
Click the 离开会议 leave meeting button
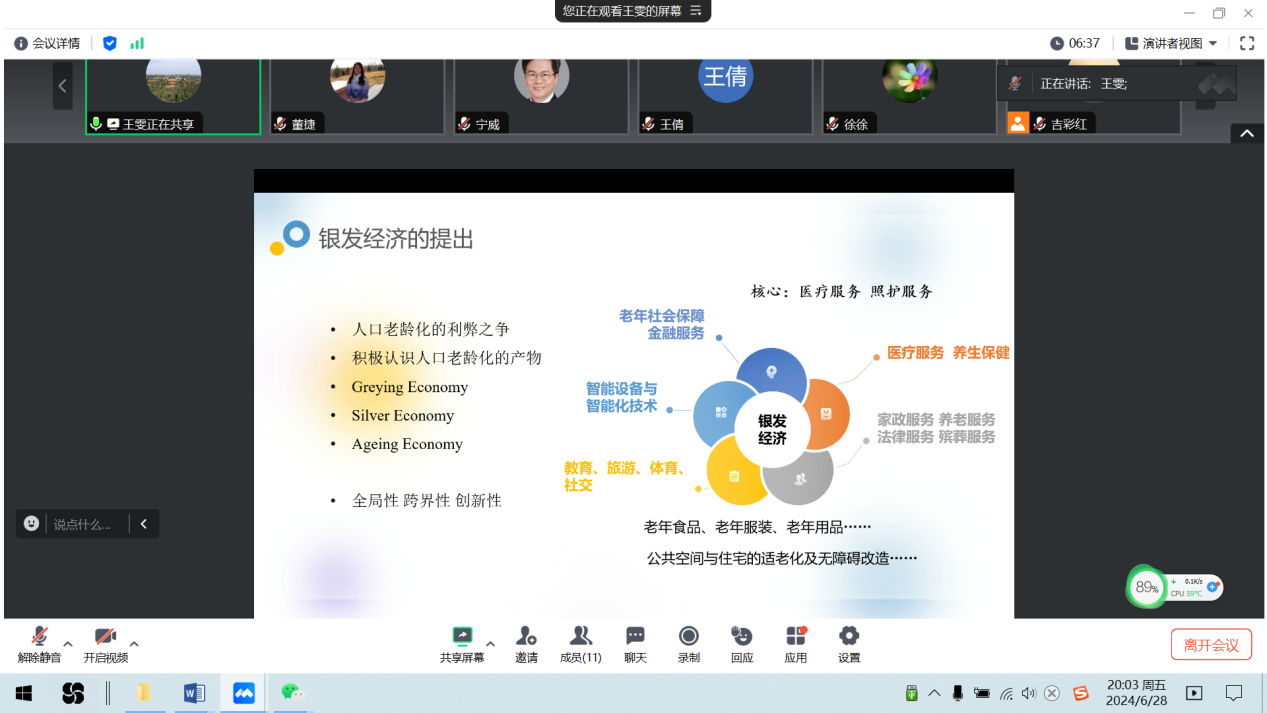coord(1211,645)
